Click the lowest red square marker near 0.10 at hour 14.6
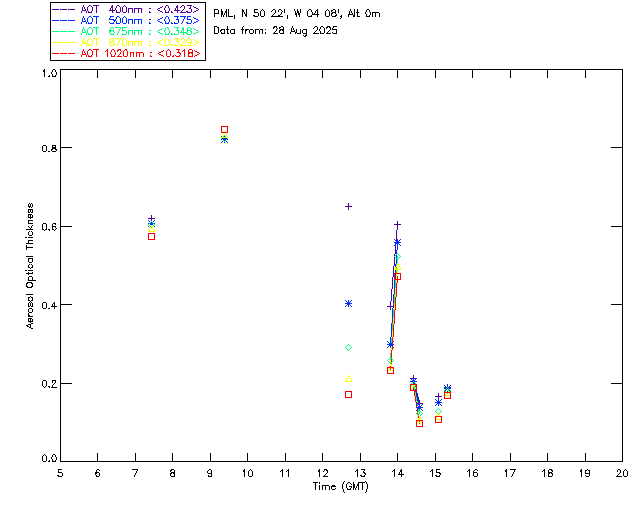Viewport: 640px width, 512px height. click(x=419, y=423)
